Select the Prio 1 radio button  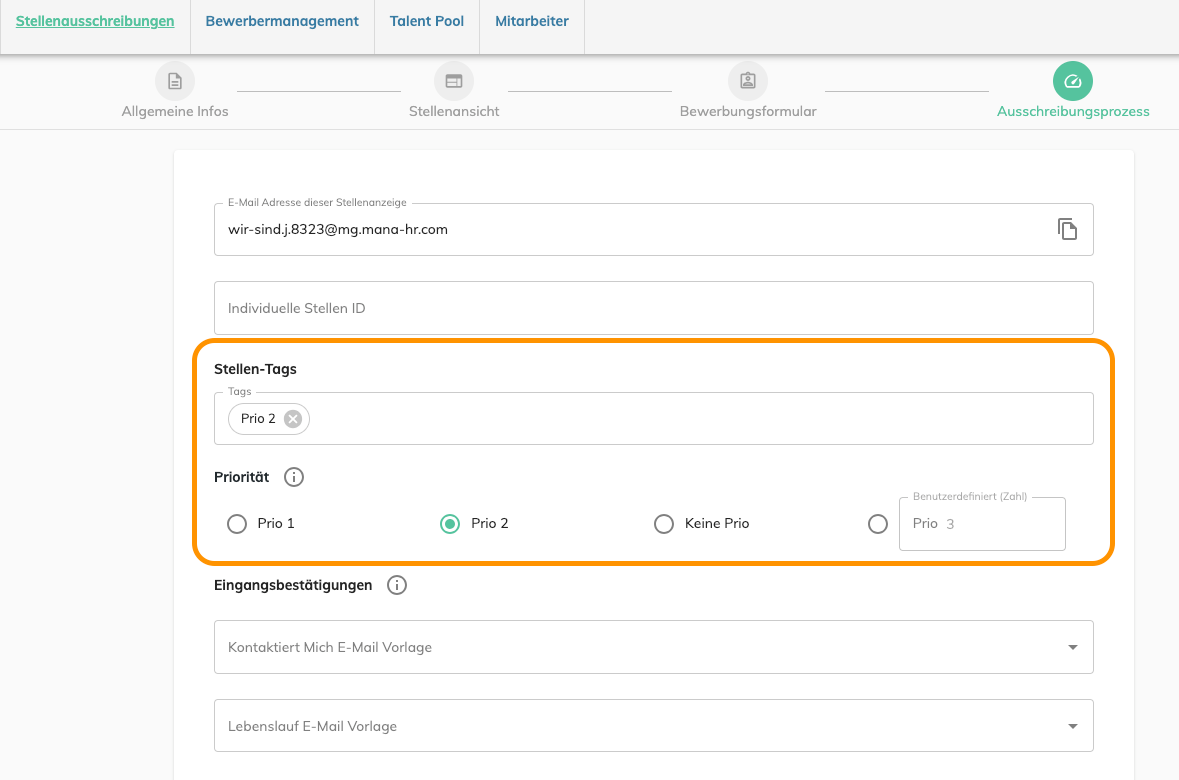click(237, 524)
